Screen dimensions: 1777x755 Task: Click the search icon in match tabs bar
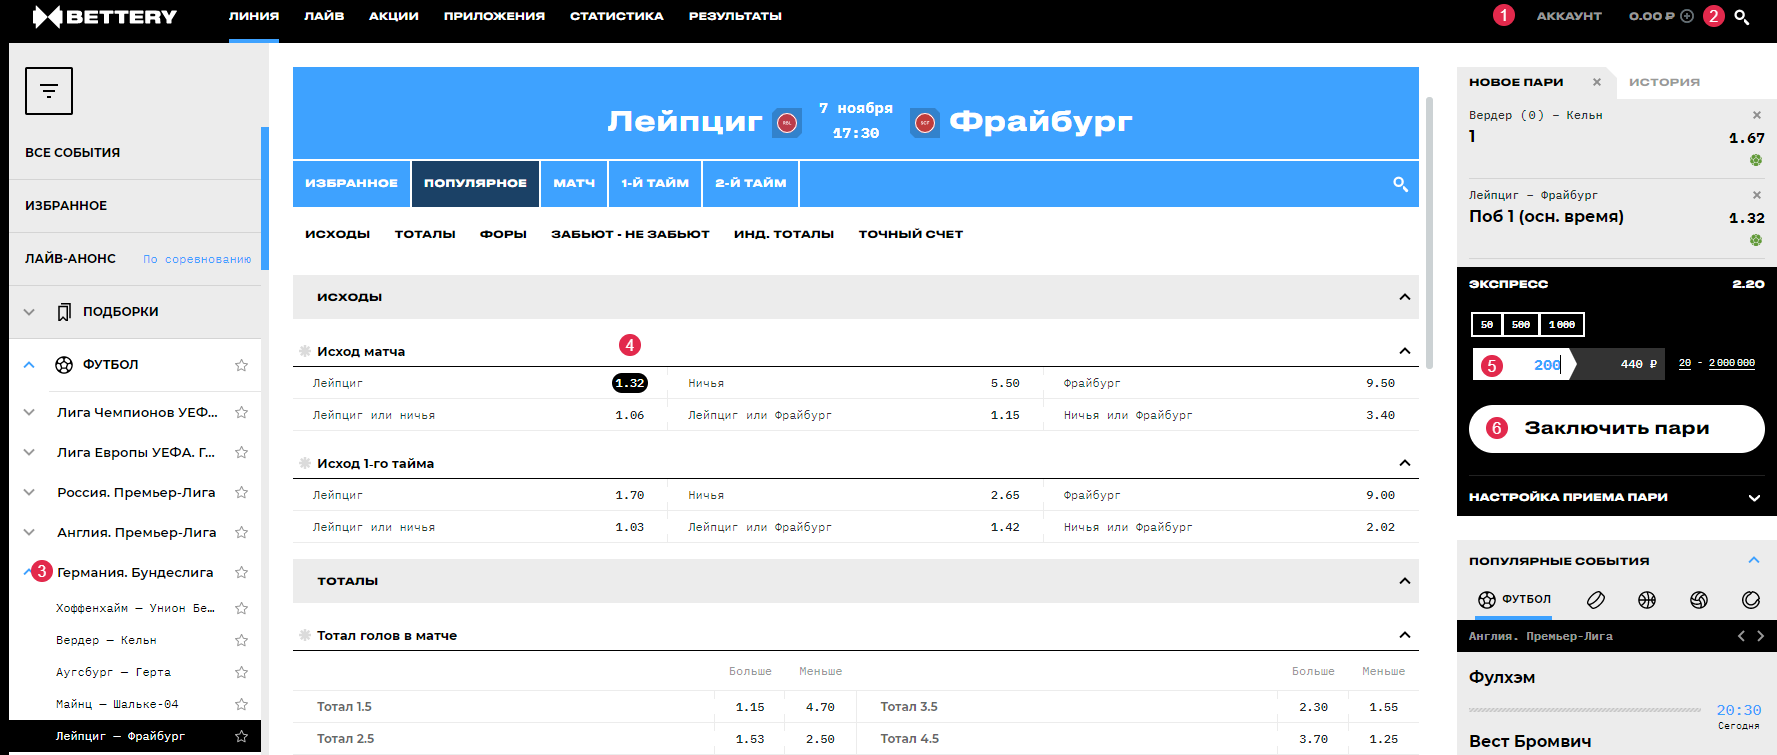coord(1400,184)
